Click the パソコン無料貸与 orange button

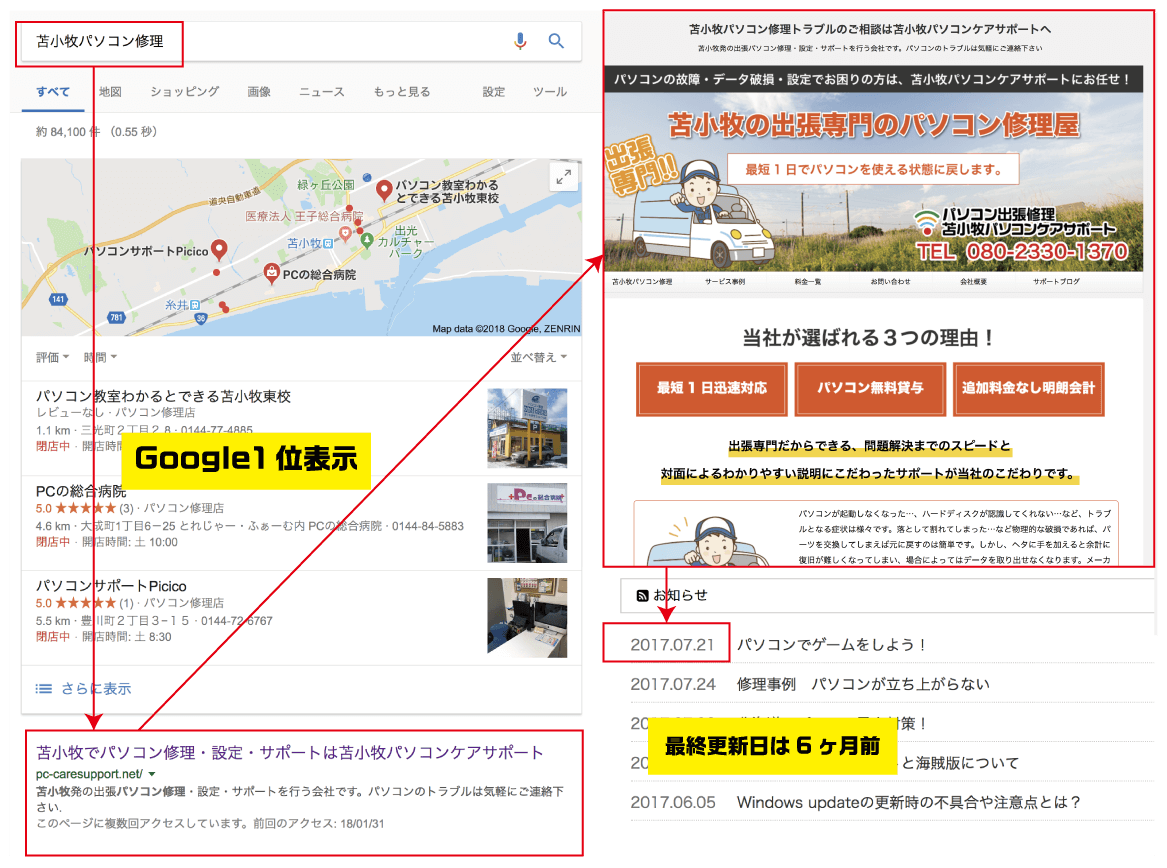point(870,388)
